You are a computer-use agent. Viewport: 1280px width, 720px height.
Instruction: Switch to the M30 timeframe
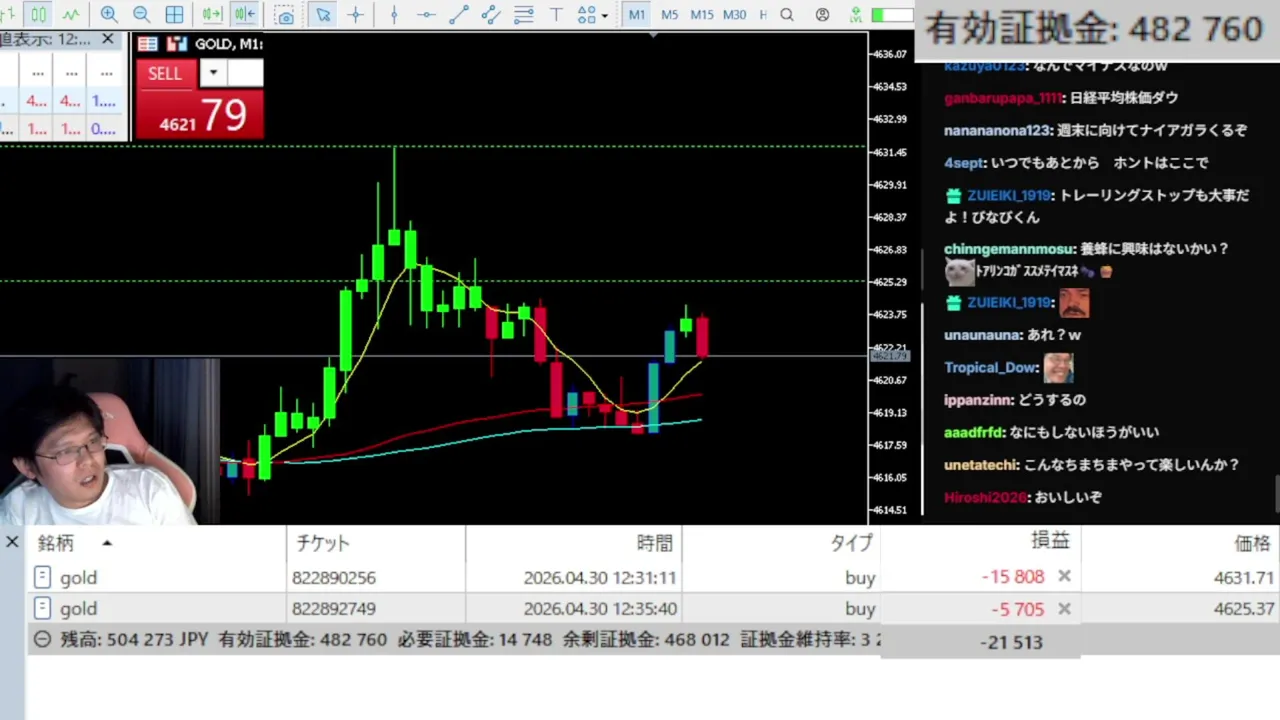[x=734, y=14]
